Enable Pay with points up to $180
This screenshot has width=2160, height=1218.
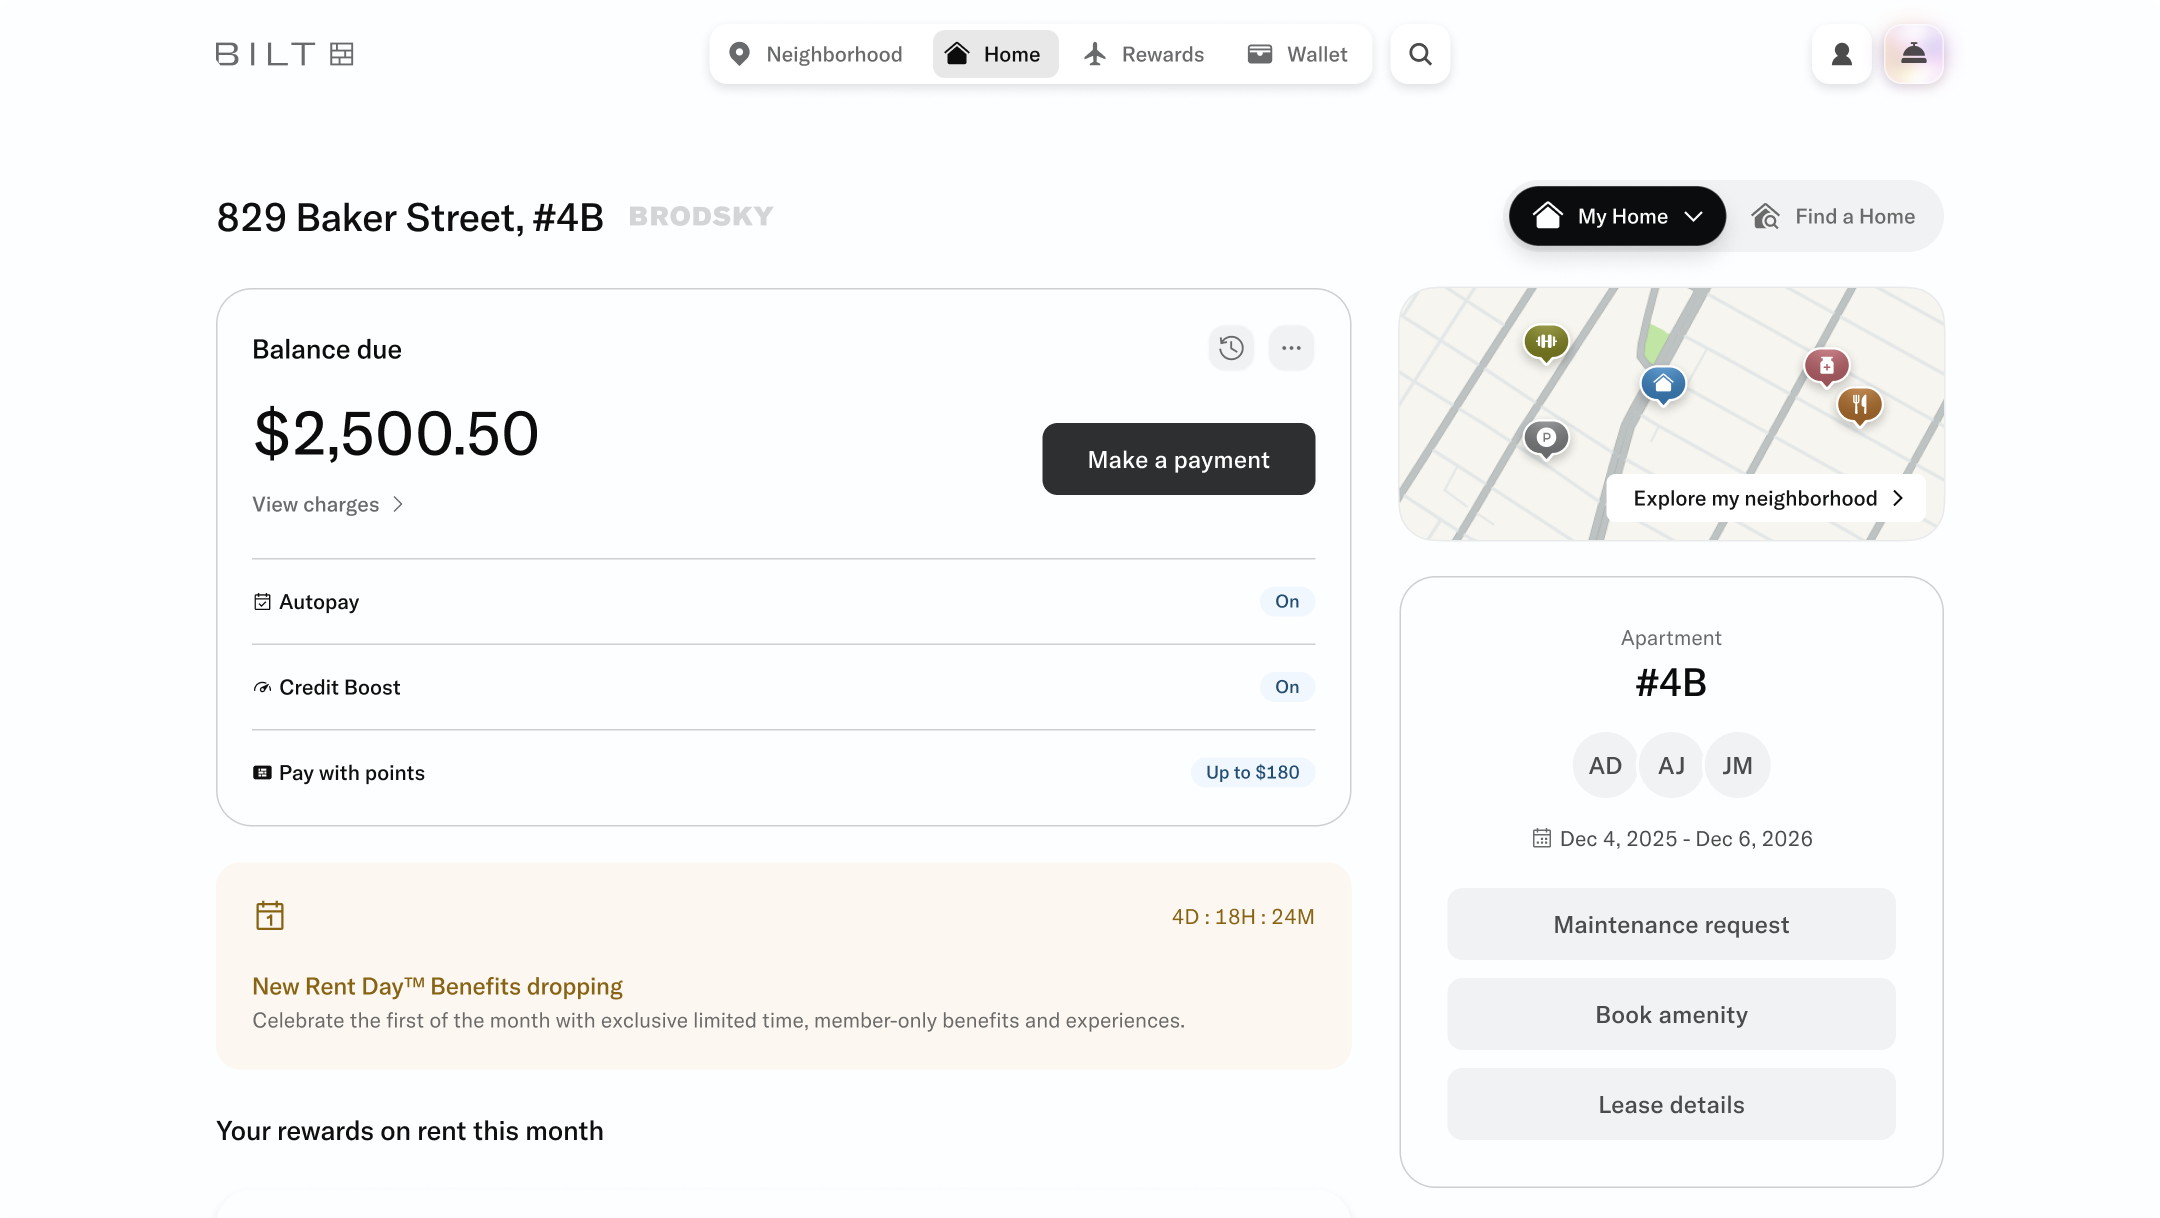tap(1252, 772)
